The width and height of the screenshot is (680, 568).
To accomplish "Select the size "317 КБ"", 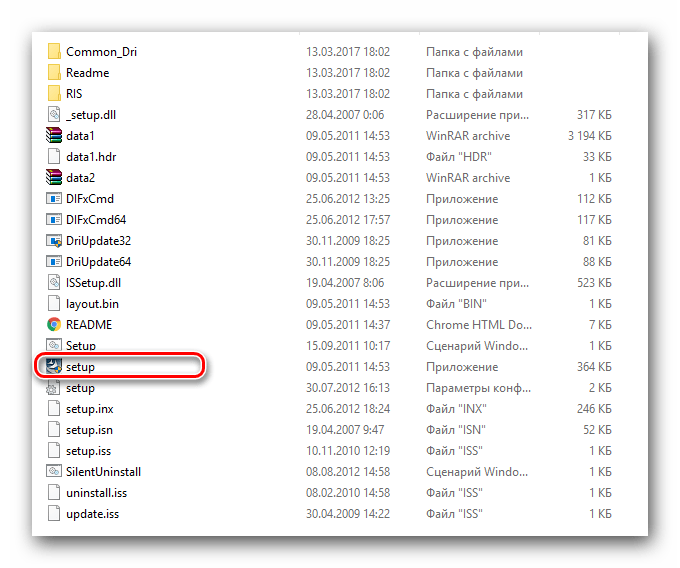I will click(x=594, y=114).
